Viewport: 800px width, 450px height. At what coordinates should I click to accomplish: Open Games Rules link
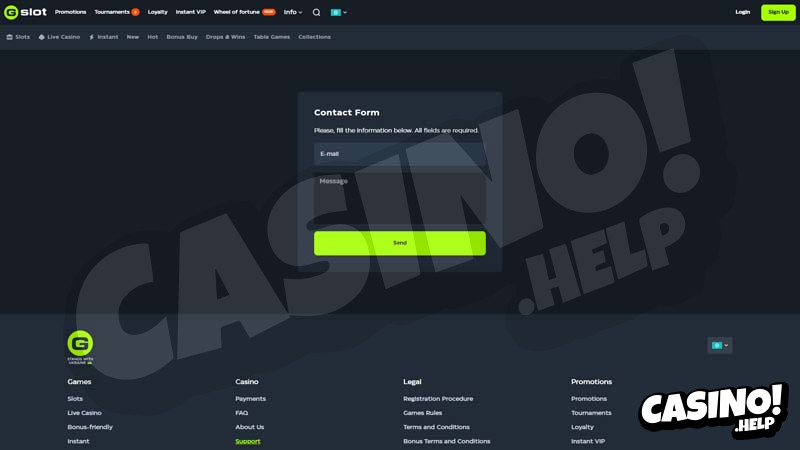tap(422, 413)
